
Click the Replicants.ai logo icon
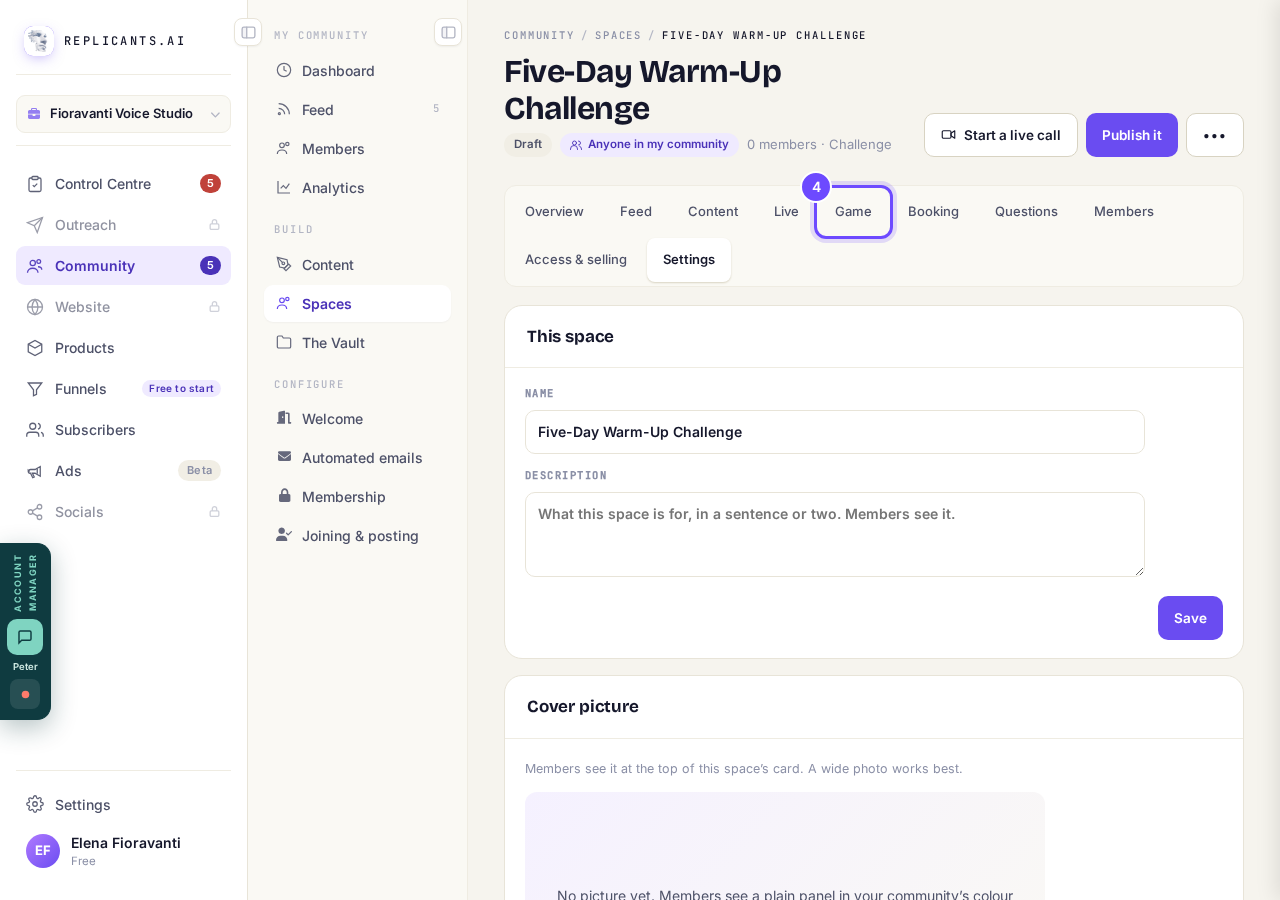pyautogui.click(x=39, y=41)
